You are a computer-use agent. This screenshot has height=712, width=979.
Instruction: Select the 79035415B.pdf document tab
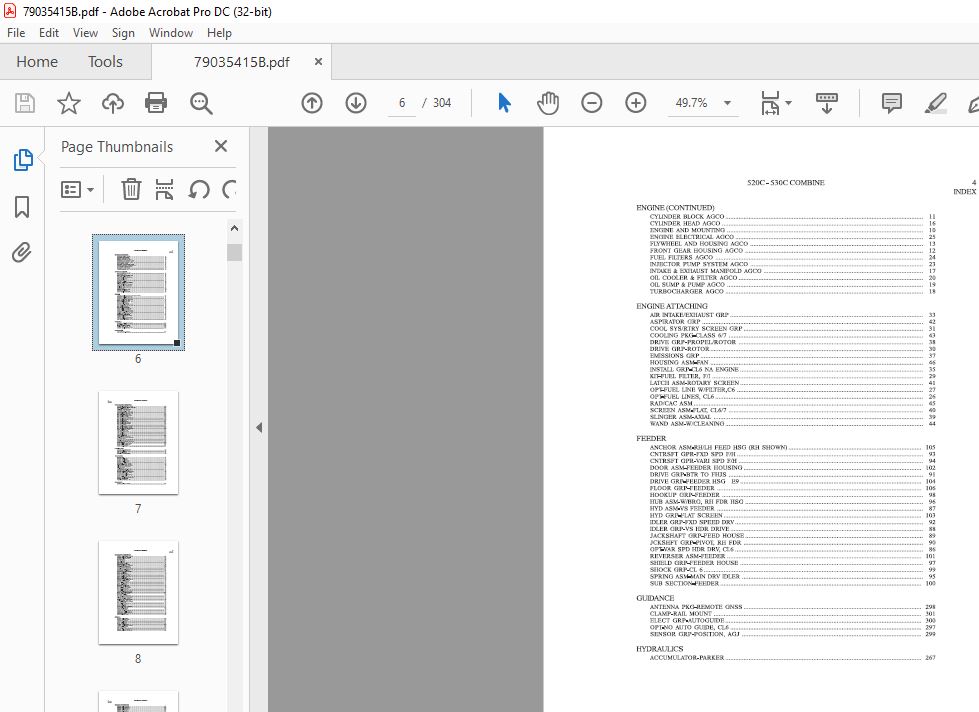click(242, 62)
